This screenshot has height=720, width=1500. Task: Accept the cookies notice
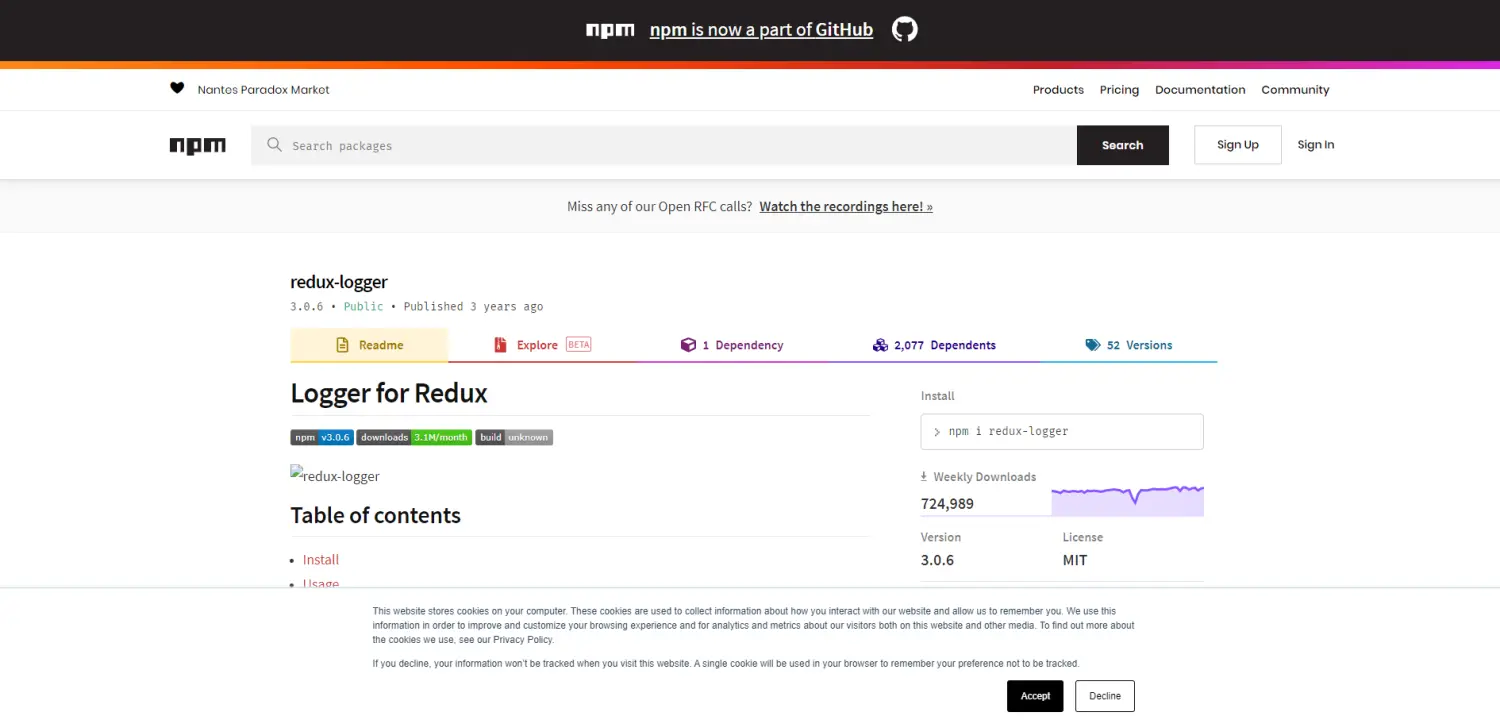[1035, 696]
